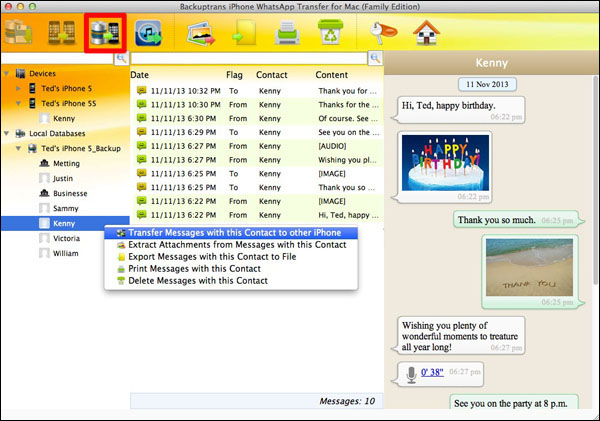
Task: Select Ted's iPhone 5_Backup database
Action: click(x=81, y=148)
